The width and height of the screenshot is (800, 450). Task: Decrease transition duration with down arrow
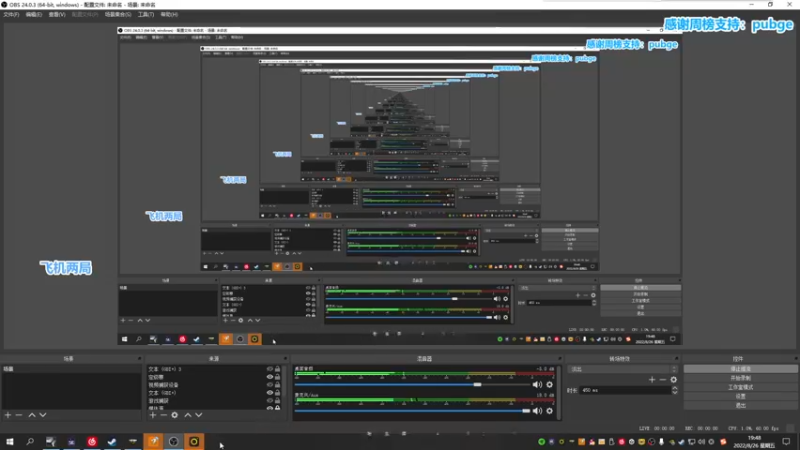(x=674, y=392)
